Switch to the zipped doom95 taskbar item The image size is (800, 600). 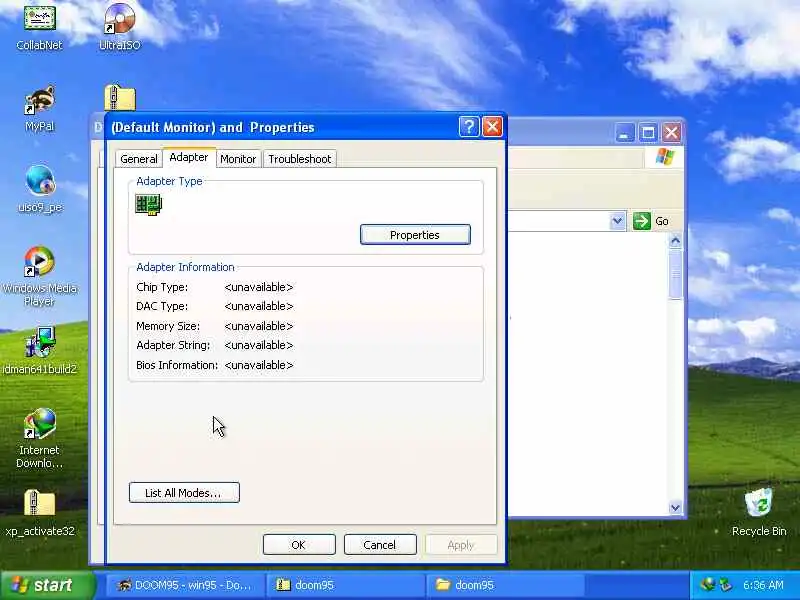(345, 585)
